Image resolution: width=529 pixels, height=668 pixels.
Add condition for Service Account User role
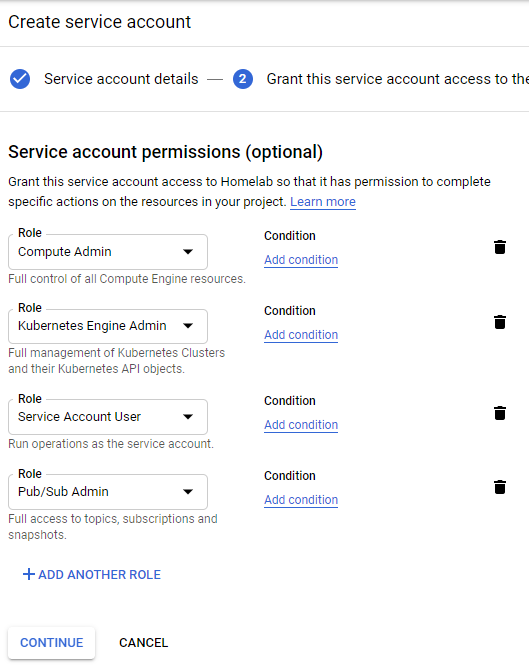(301, 424)
